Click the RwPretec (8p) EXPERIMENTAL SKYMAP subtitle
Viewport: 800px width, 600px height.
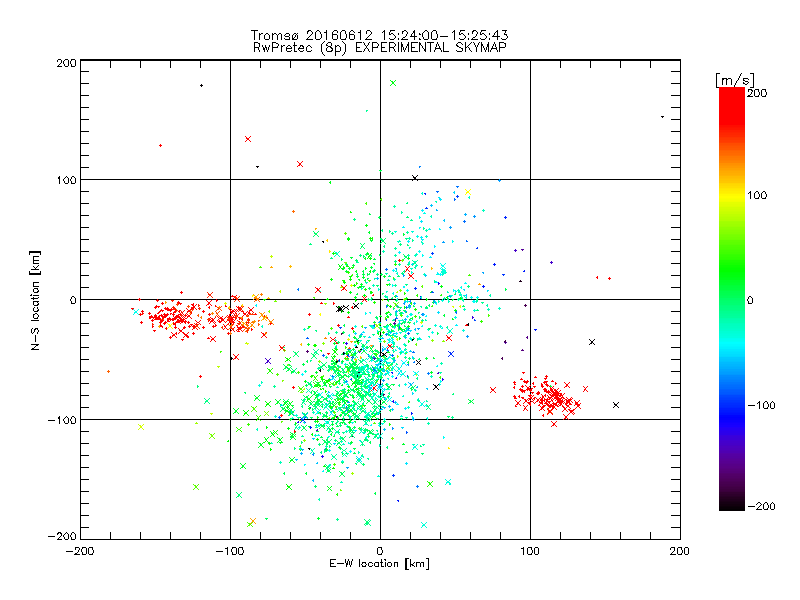pos(380,48)
